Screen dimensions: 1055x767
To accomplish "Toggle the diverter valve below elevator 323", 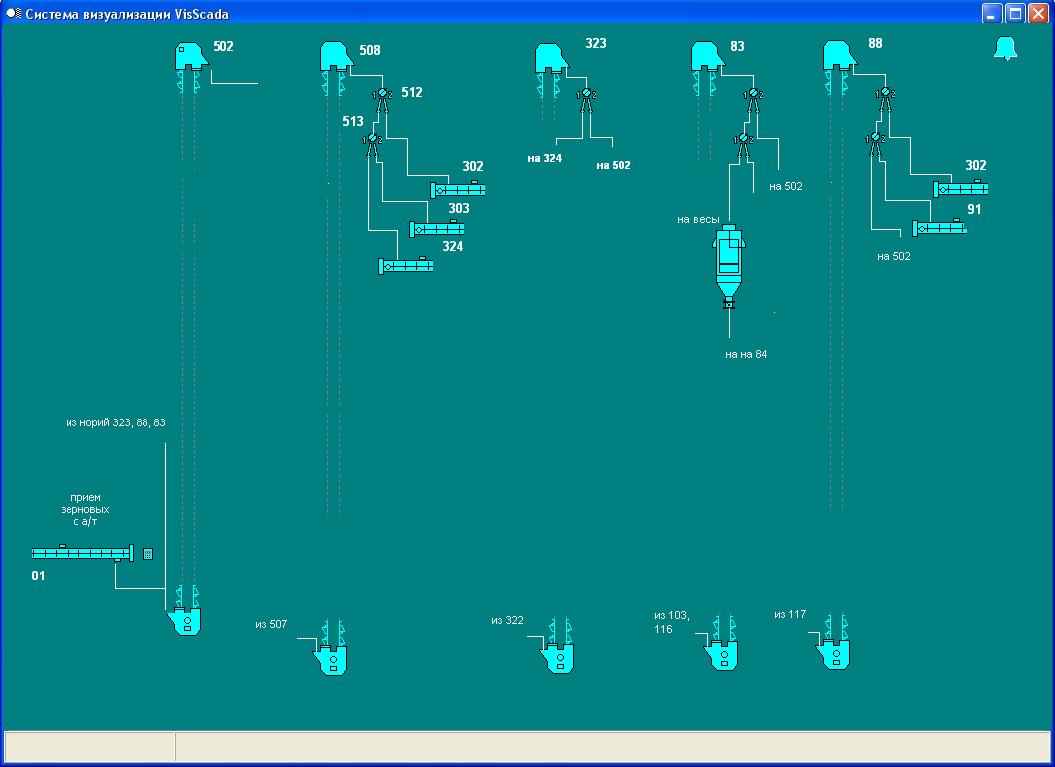I will click(x=586, y=96).
